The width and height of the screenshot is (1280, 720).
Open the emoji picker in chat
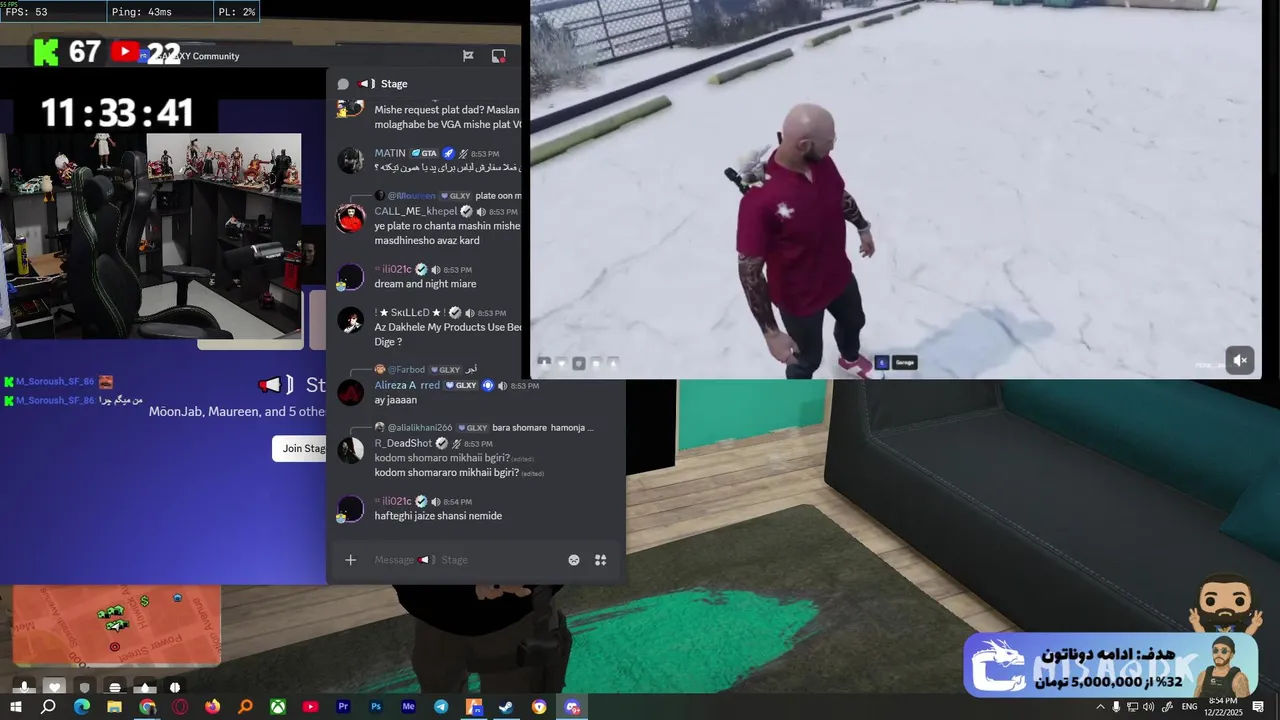click(574, 560)
